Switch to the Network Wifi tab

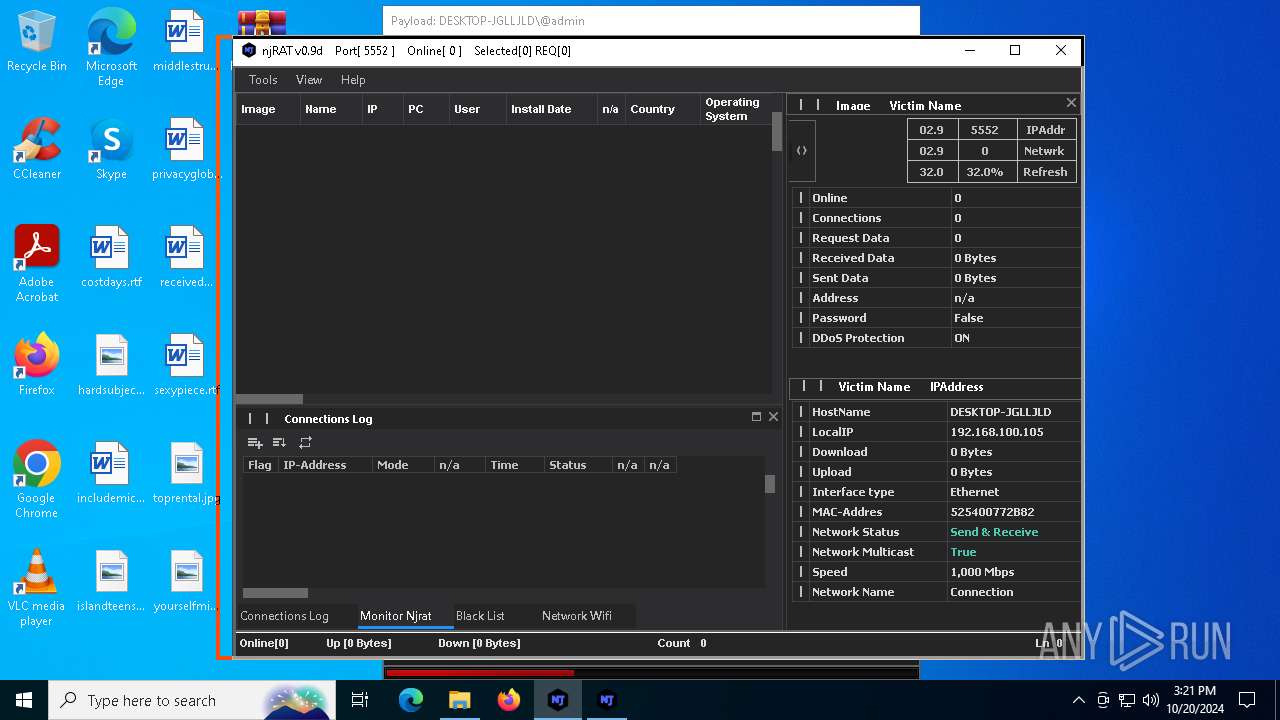point(577,616)
